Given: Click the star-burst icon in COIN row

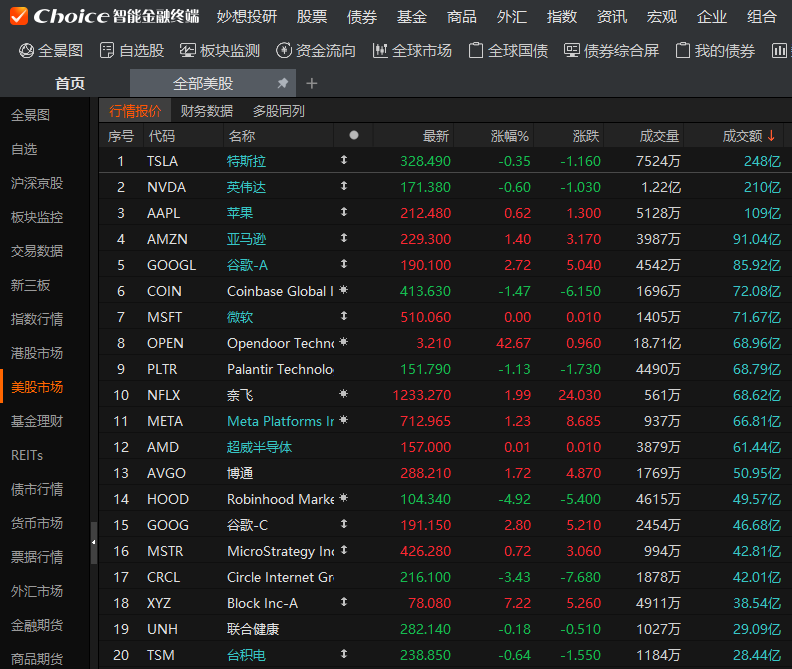Looking at the screenshot, I should (343, 290).
